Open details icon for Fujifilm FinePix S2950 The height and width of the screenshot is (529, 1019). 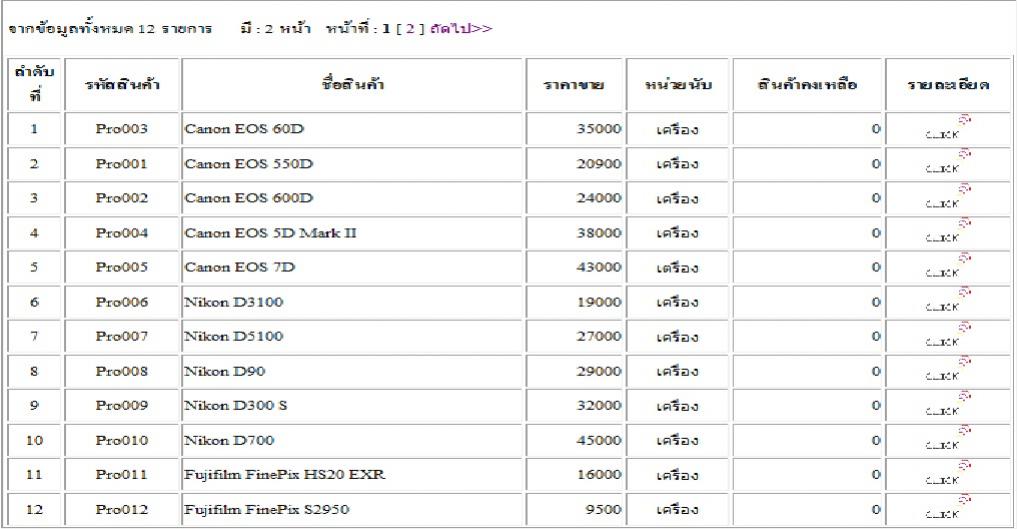948,509
